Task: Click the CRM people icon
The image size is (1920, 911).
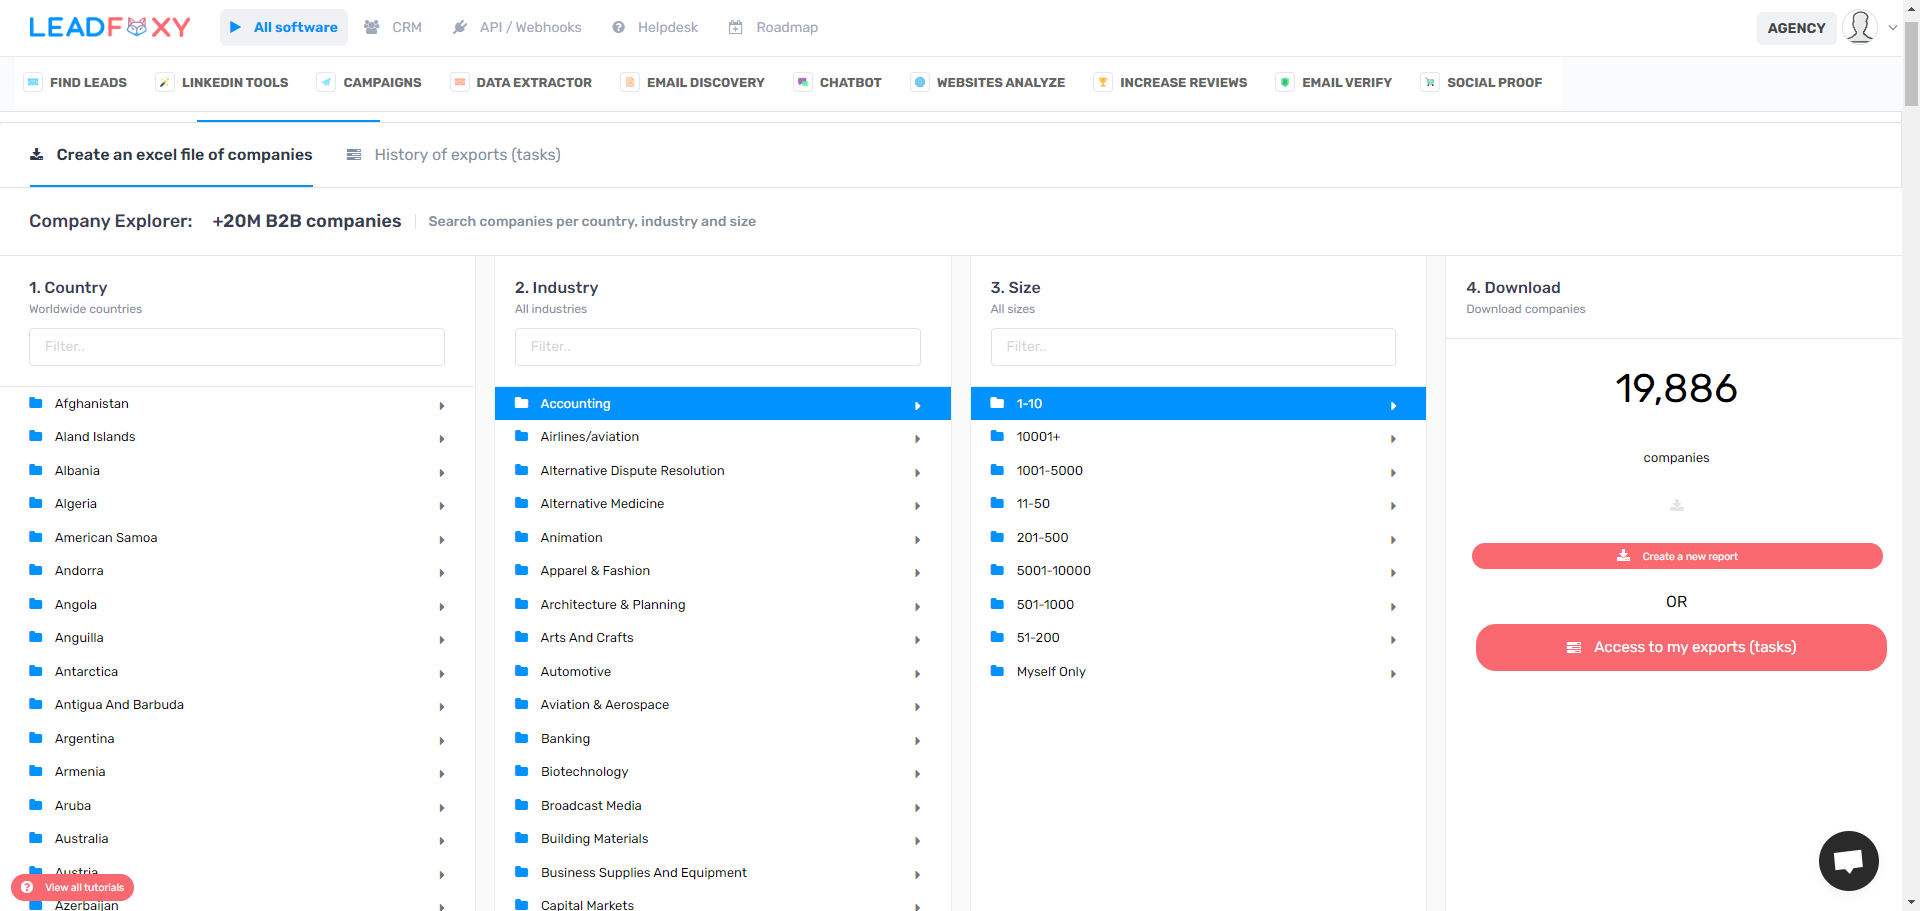Action: pos(372,27)
